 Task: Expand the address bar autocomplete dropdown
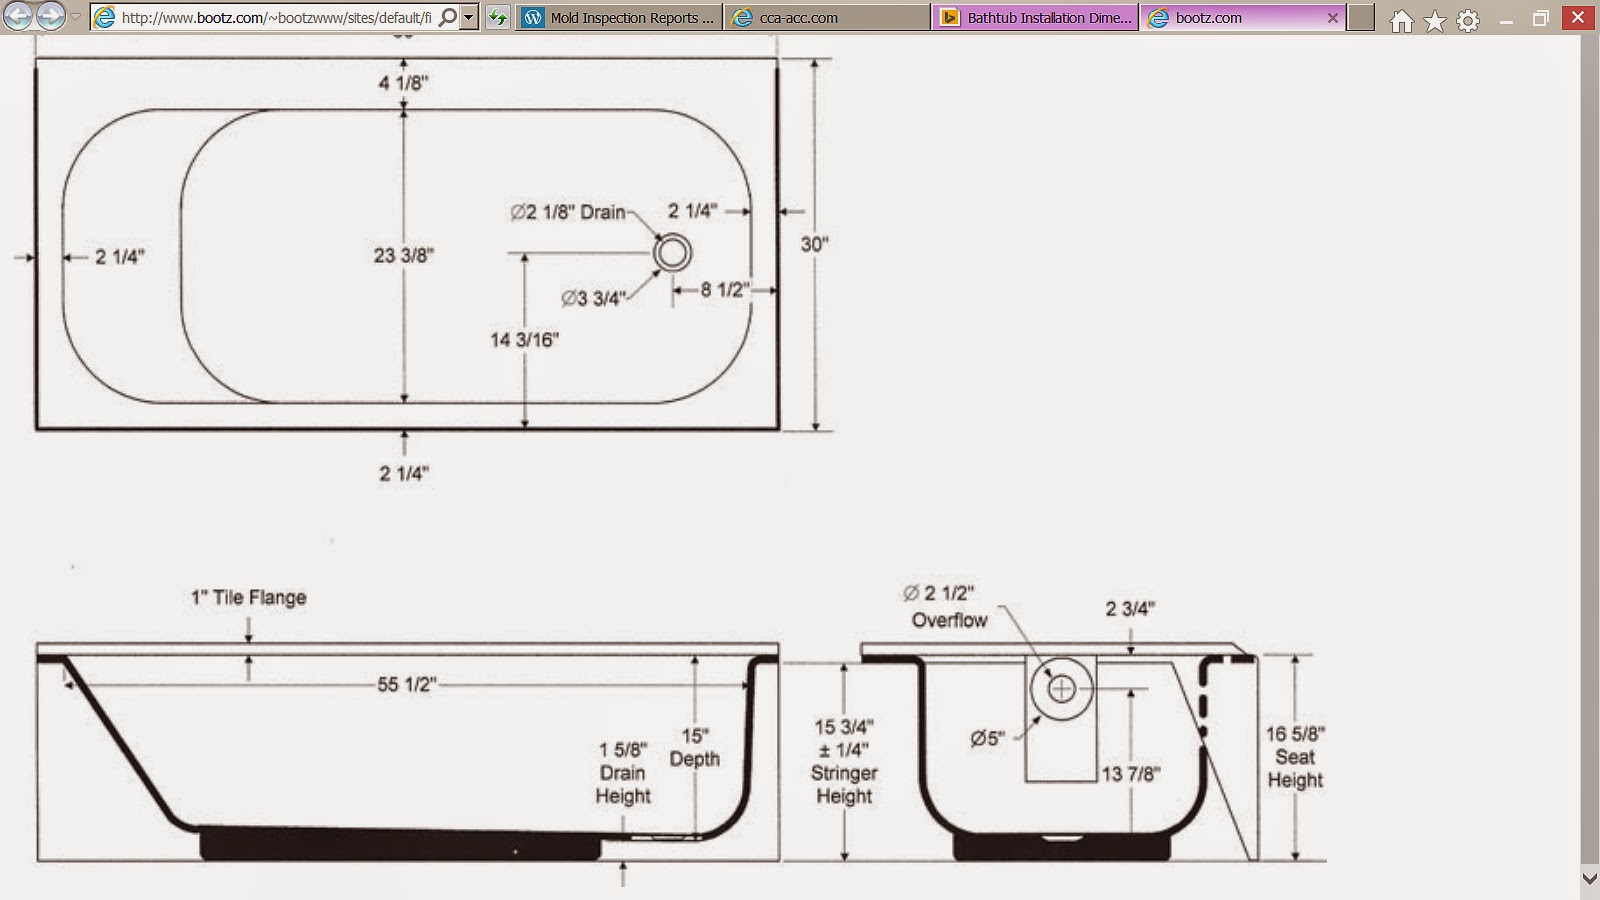point(468,17)
